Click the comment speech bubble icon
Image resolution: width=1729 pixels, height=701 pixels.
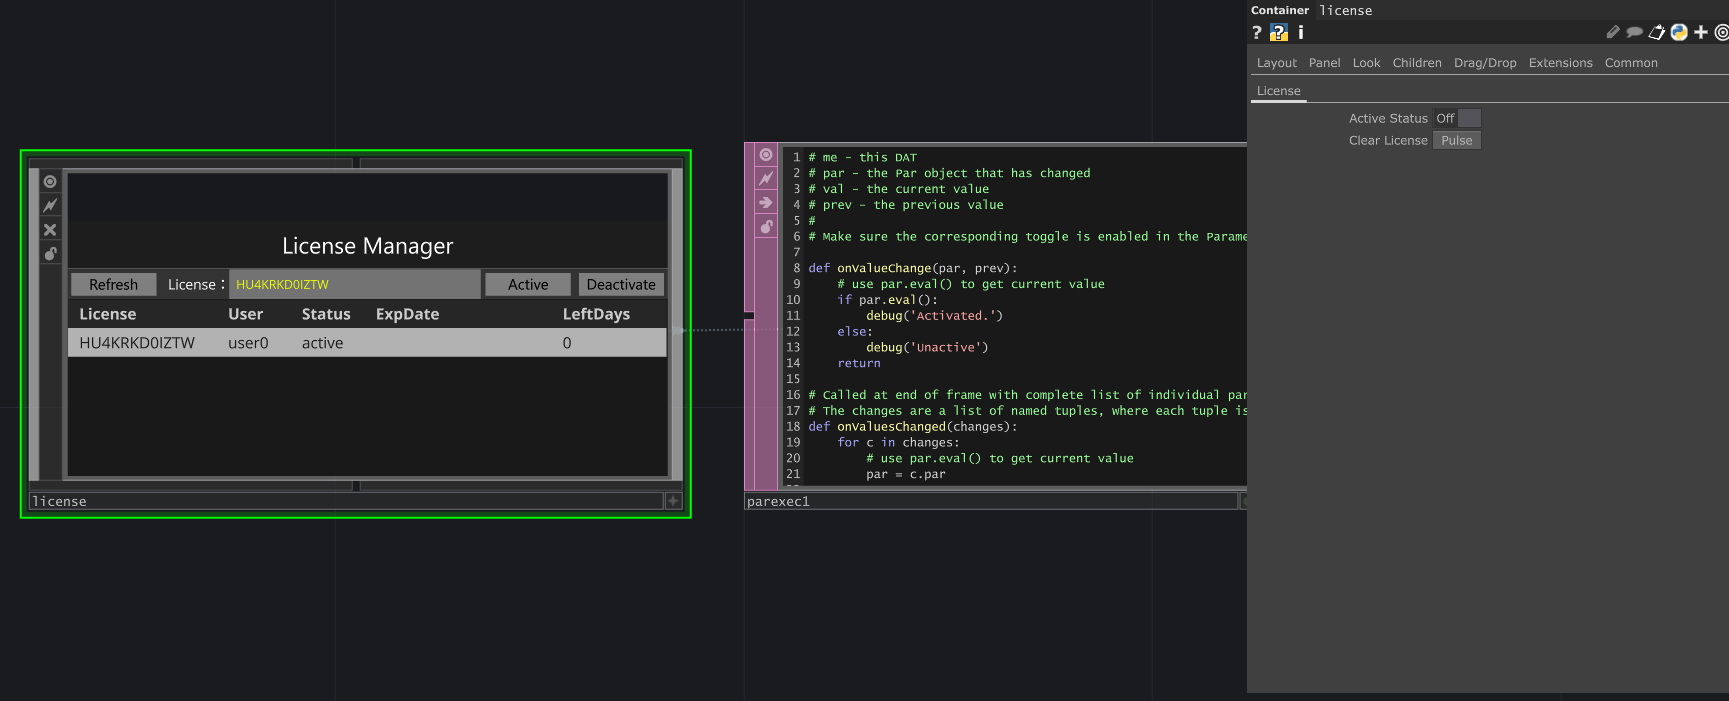click(x=1634, y=33)
